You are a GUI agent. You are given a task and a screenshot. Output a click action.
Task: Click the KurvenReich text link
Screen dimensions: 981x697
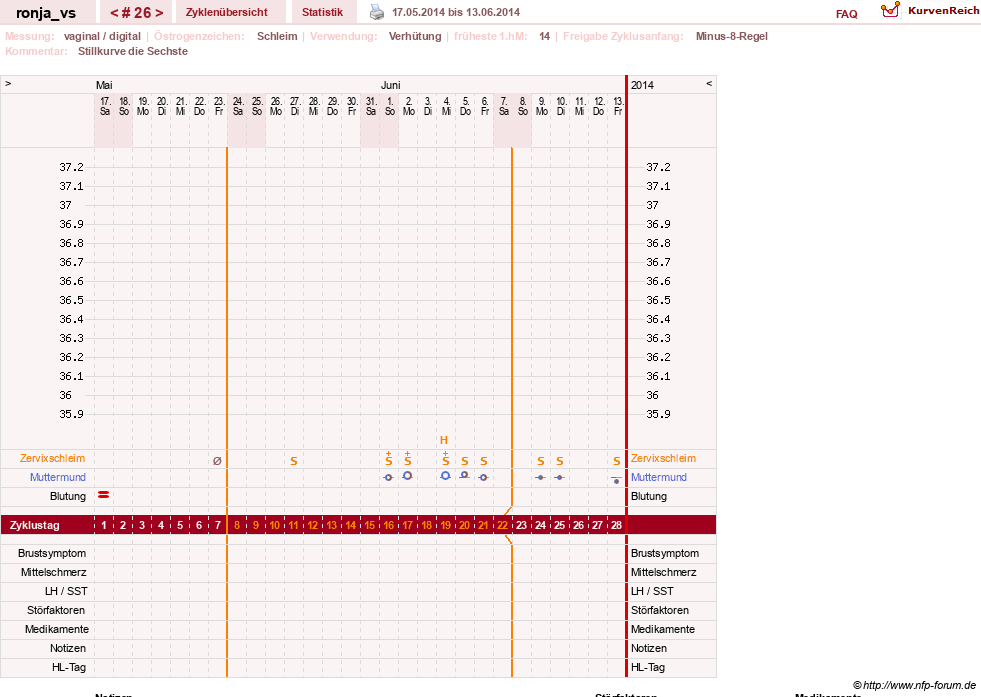(x=943, y=11)
